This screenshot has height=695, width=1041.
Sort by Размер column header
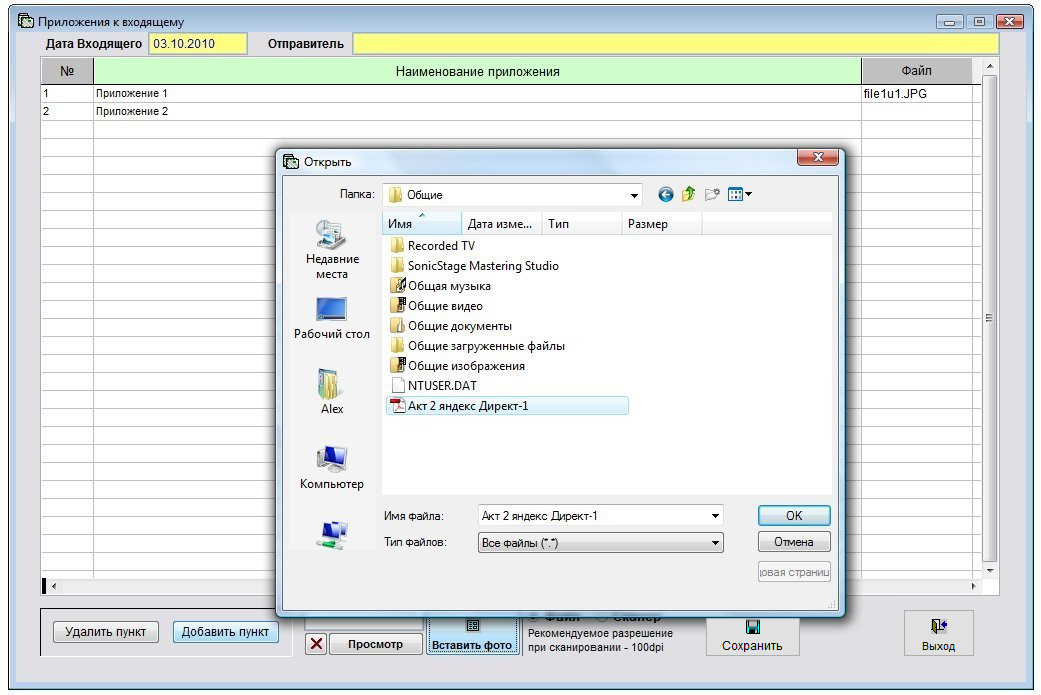[661, 224]
